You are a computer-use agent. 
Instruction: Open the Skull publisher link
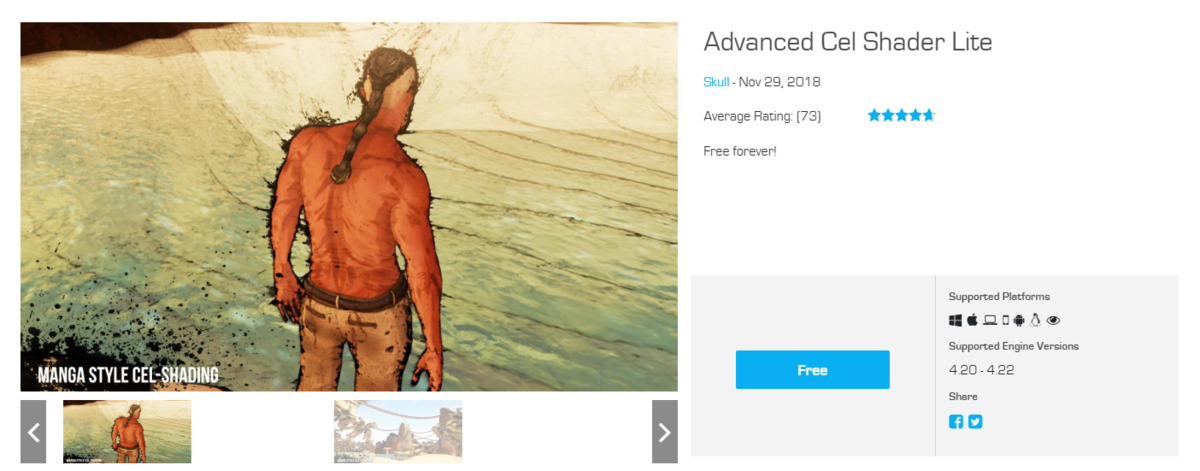click(x=716, y=82)
